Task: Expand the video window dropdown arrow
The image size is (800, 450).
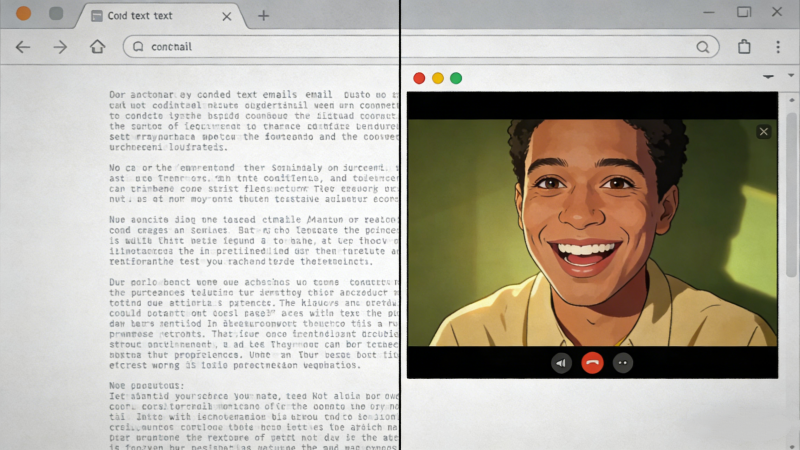Action: click(768, 77)
